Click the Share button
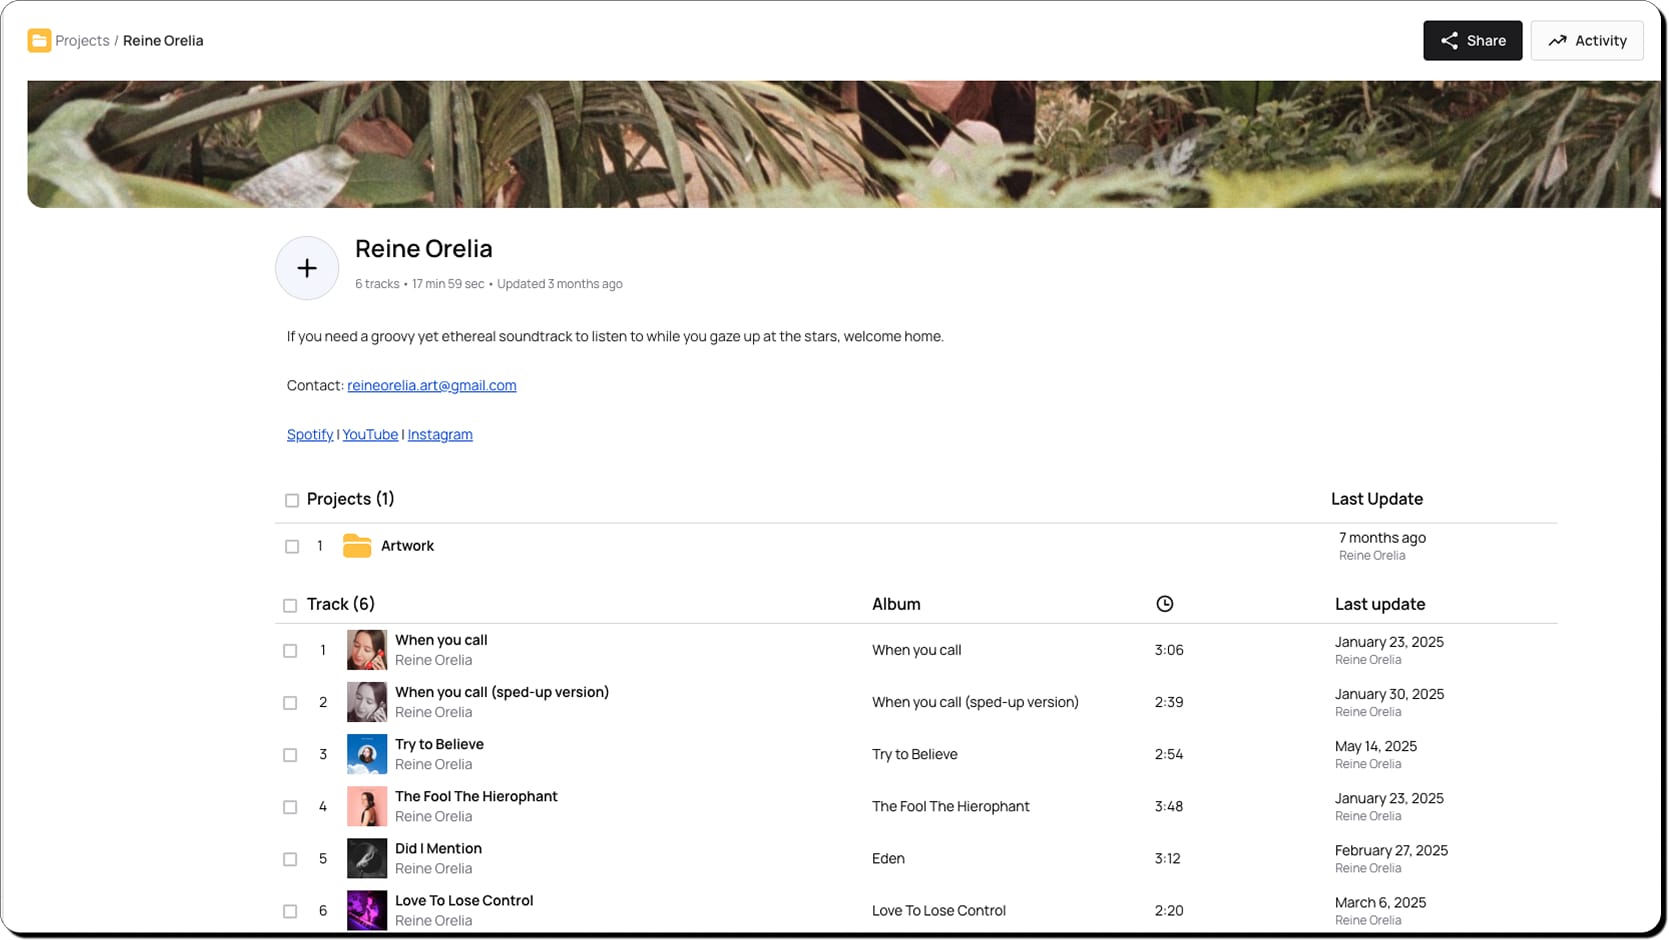Viewport: 1669px width, 940px height. click(1472, 41)
